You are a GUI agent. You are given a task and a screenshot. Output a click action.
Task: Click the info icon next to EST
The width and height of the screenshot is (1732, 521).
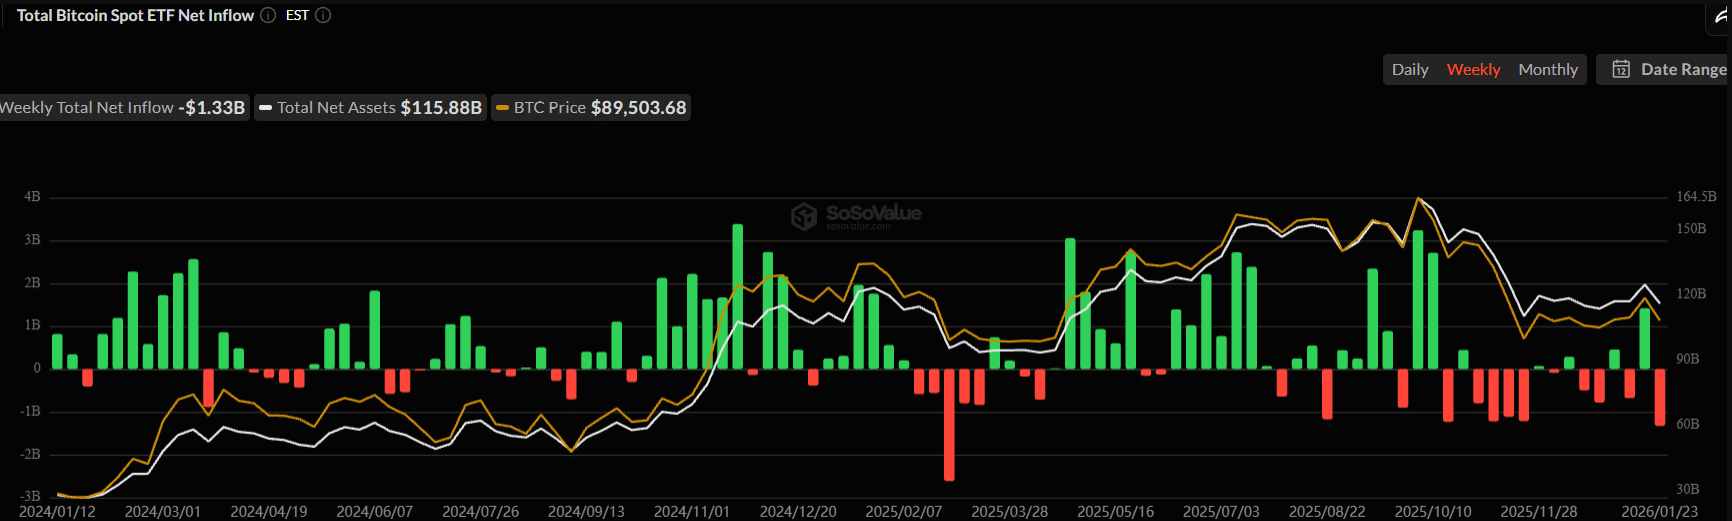click(323, 15)
